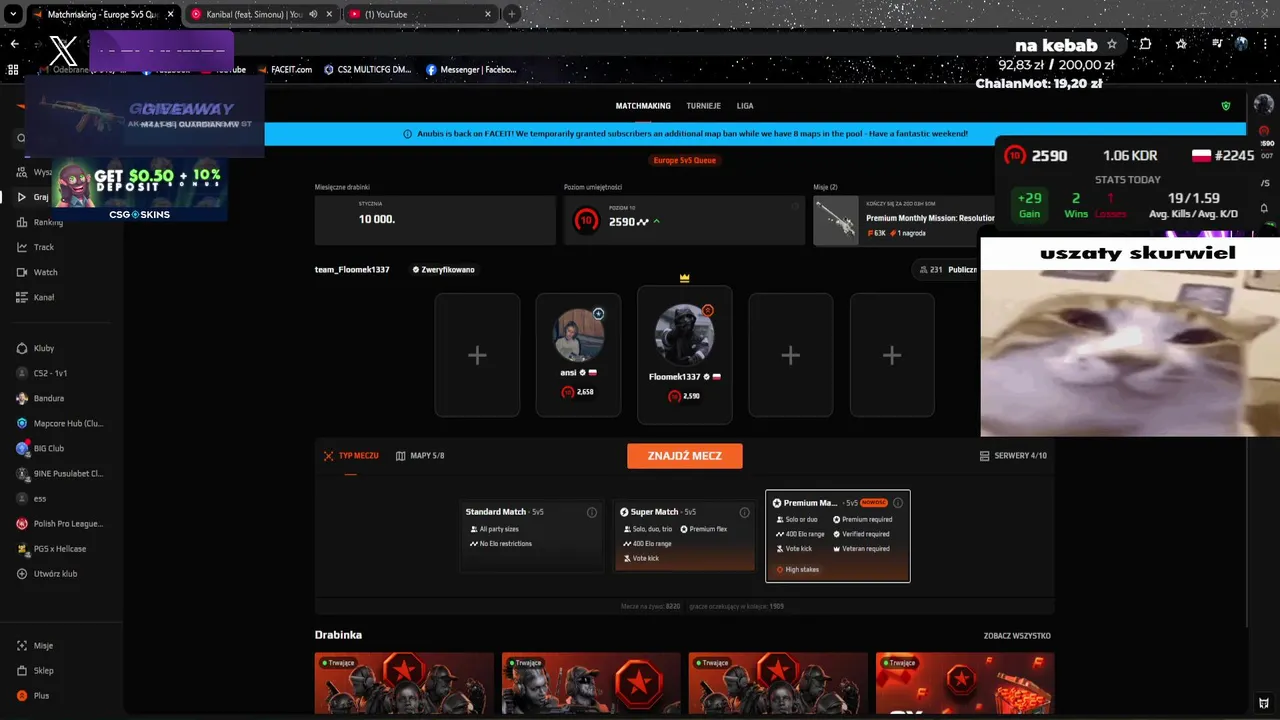
Task: Select the Premium Match type card
Action: coord(838,536)
